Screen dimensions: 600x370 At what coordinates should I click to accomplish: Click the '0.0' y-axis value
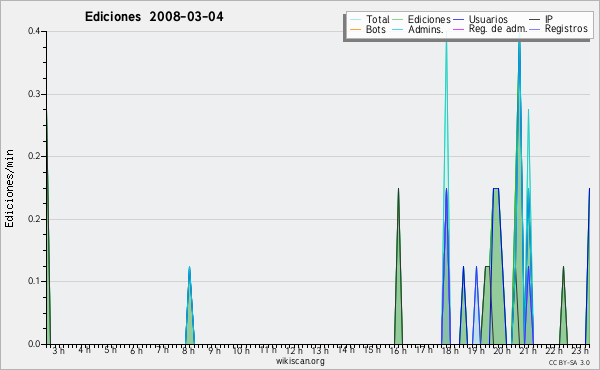point(34,344)
